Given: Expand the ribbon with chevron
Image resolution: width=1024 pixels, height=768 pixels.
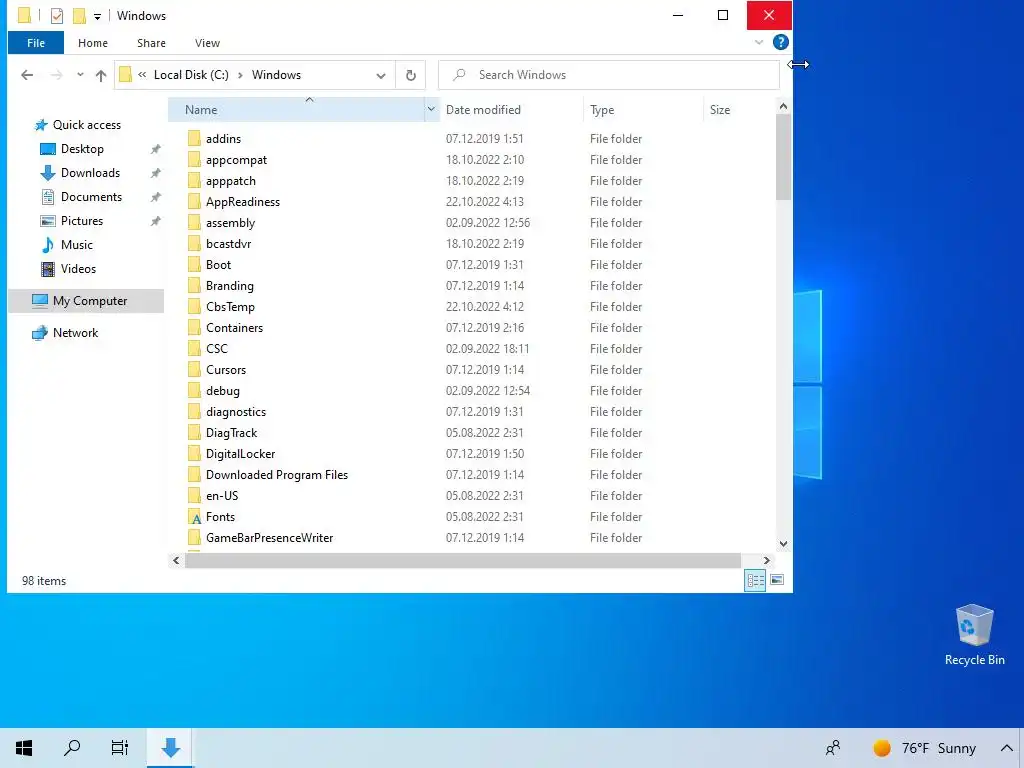Looking at the screenshot, I should pyautogui.click(x=759, y=42).
